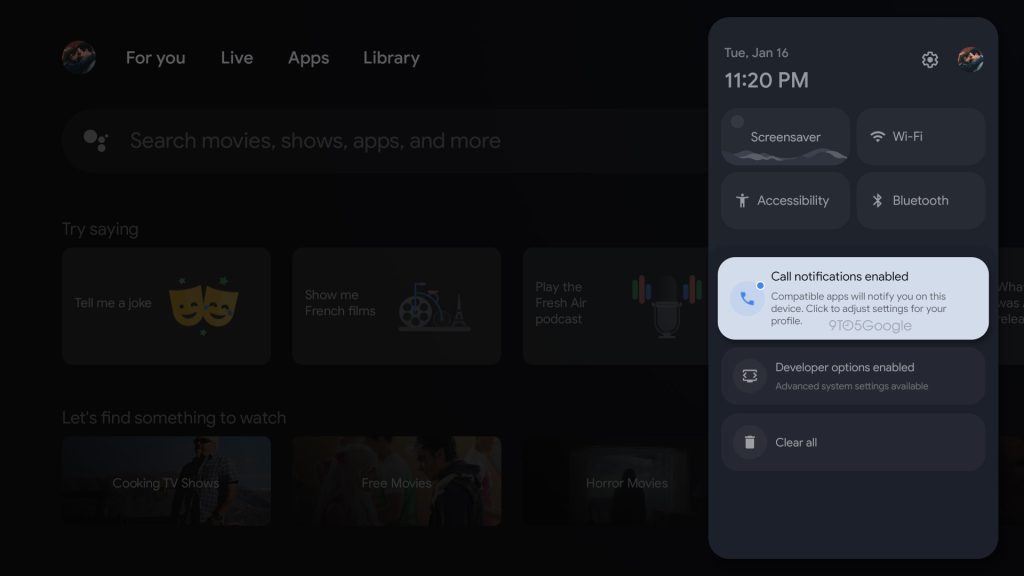
Task: Switch to the Live tab
Action: (x=237, y=58)
